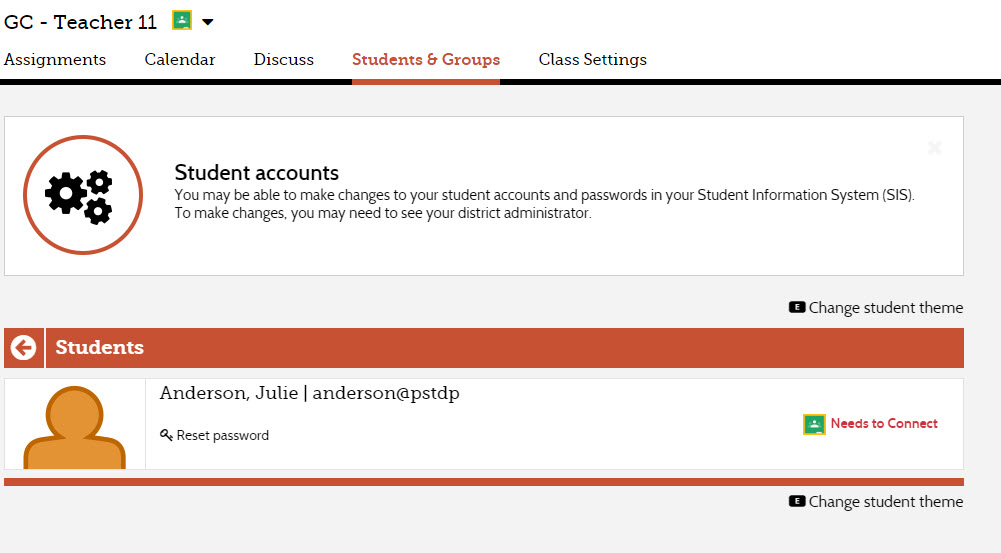Select the Students & Groups tab
Viewport: 1001px width, 553px height.
426,60
